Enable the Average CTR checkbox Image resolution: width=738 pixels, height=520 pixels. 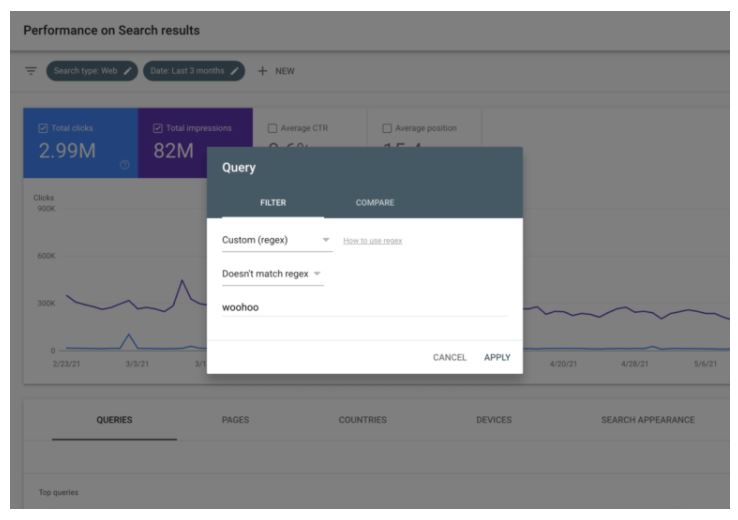pyautogui.click(x=272, y=126)
